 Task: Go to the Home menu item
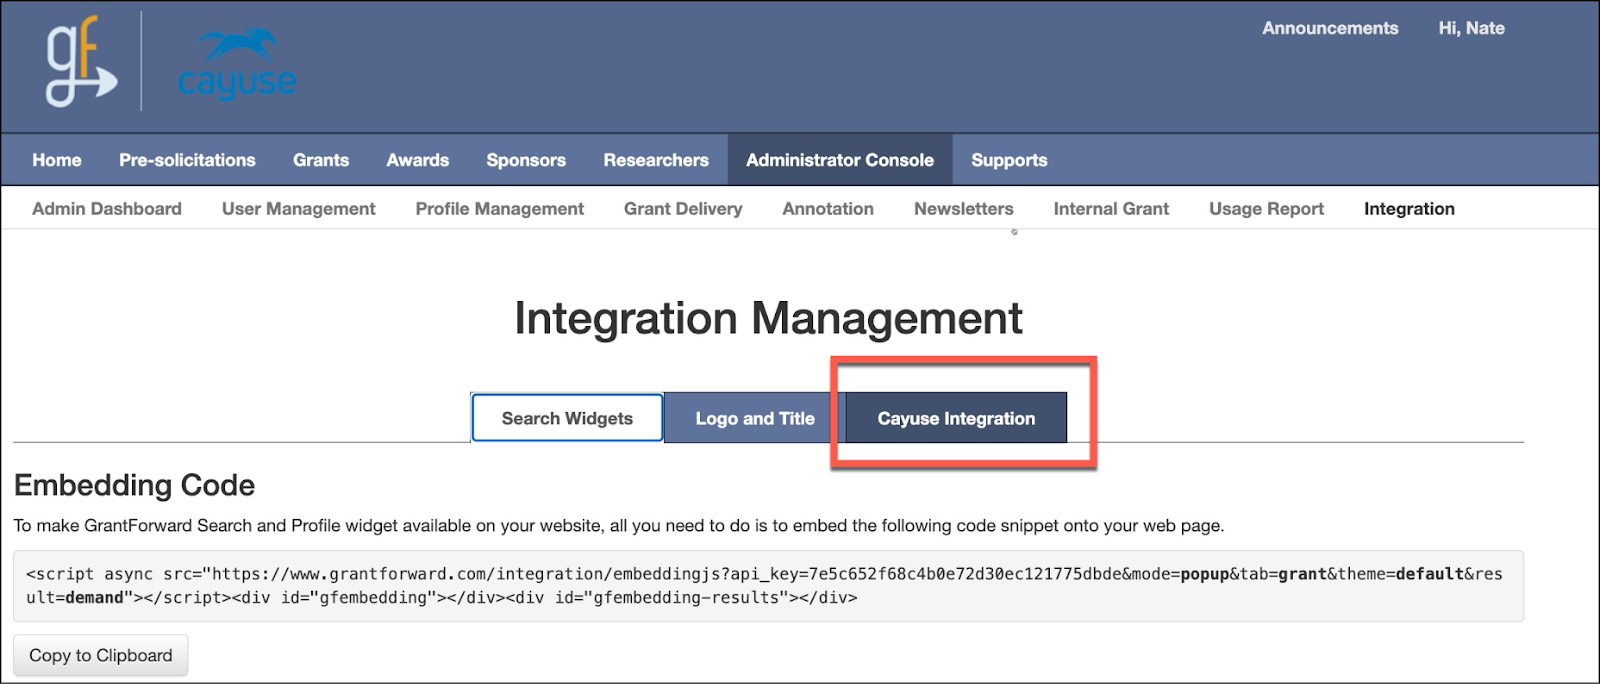pyautogui.click(x=57, y=160)
